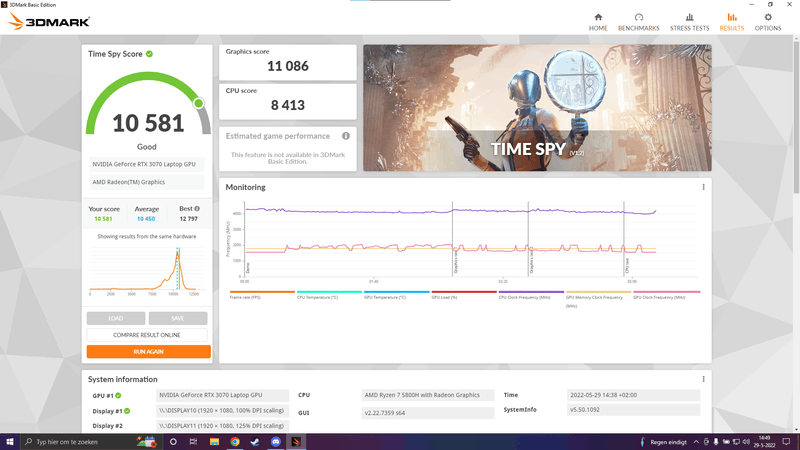Viewport: 800px width, 450px height.
Task: Click the taskbar clock showing 14:49
Action: [x=764, y=442]
